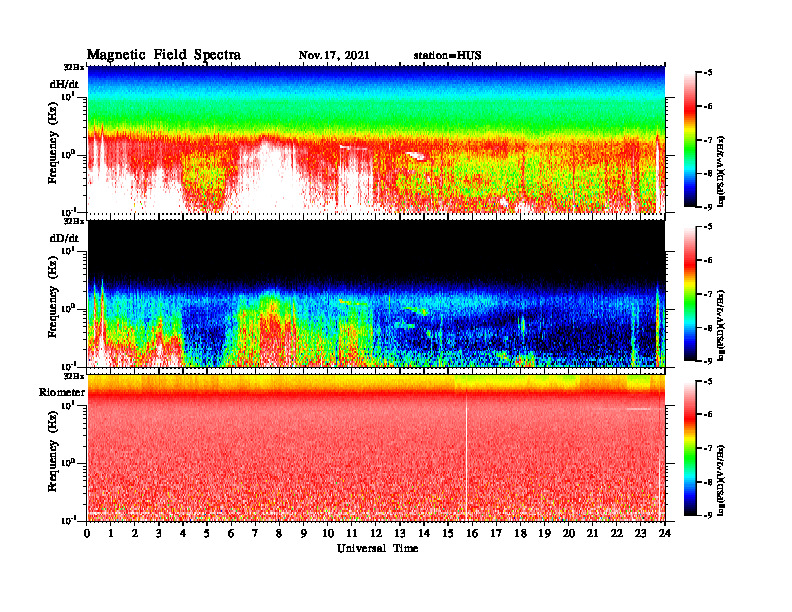Screen dimensions: 792x612
Task: Click the "-5" value on dH/dt color bar
Action: point(709,73)
